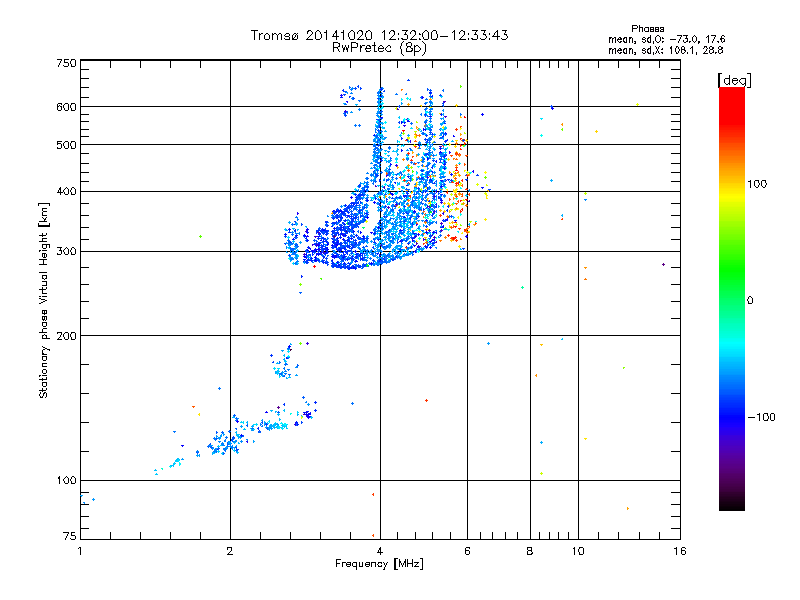Click the y-axis tick label "75"

[x=70, y=536]
